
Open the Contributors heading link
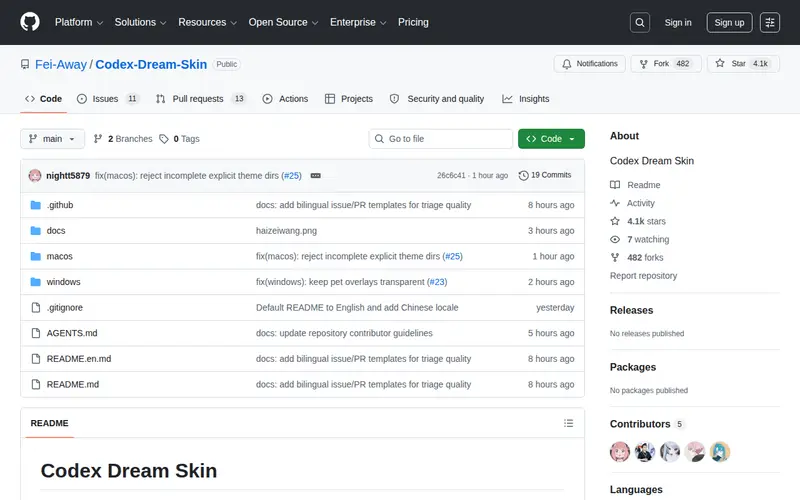tap(646, 424)
